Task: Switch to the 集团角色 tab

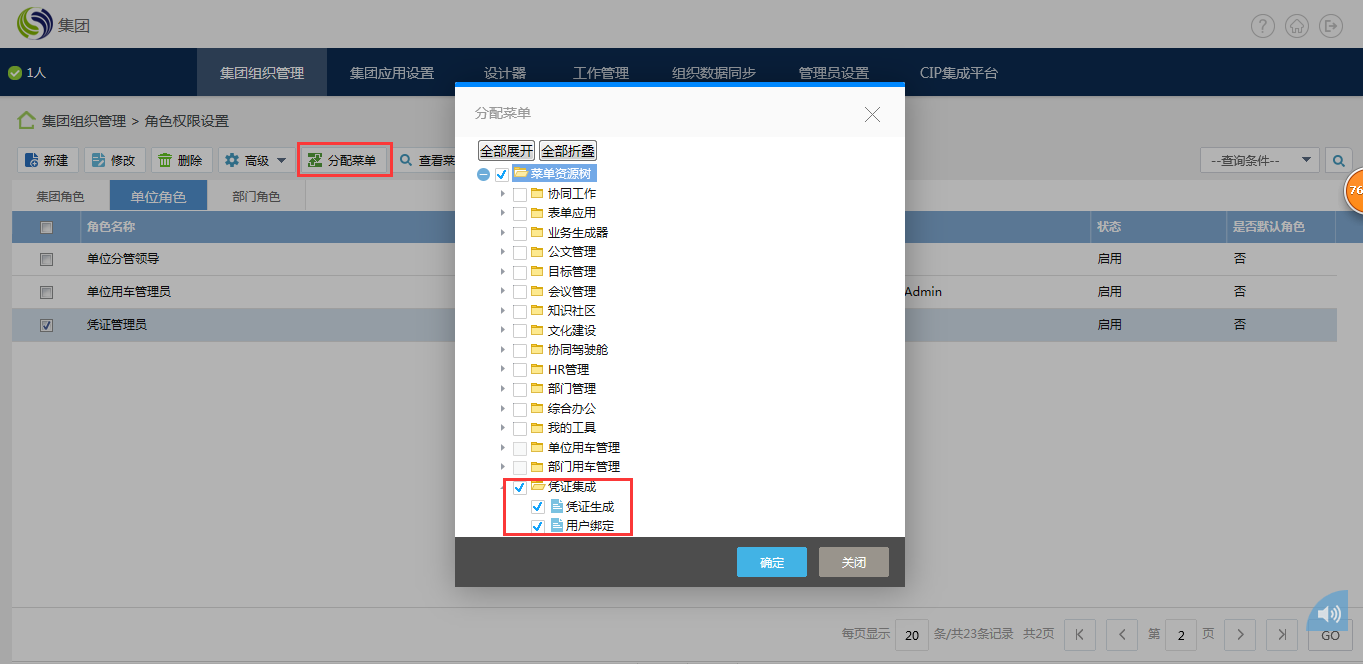Action: point(61,196)
